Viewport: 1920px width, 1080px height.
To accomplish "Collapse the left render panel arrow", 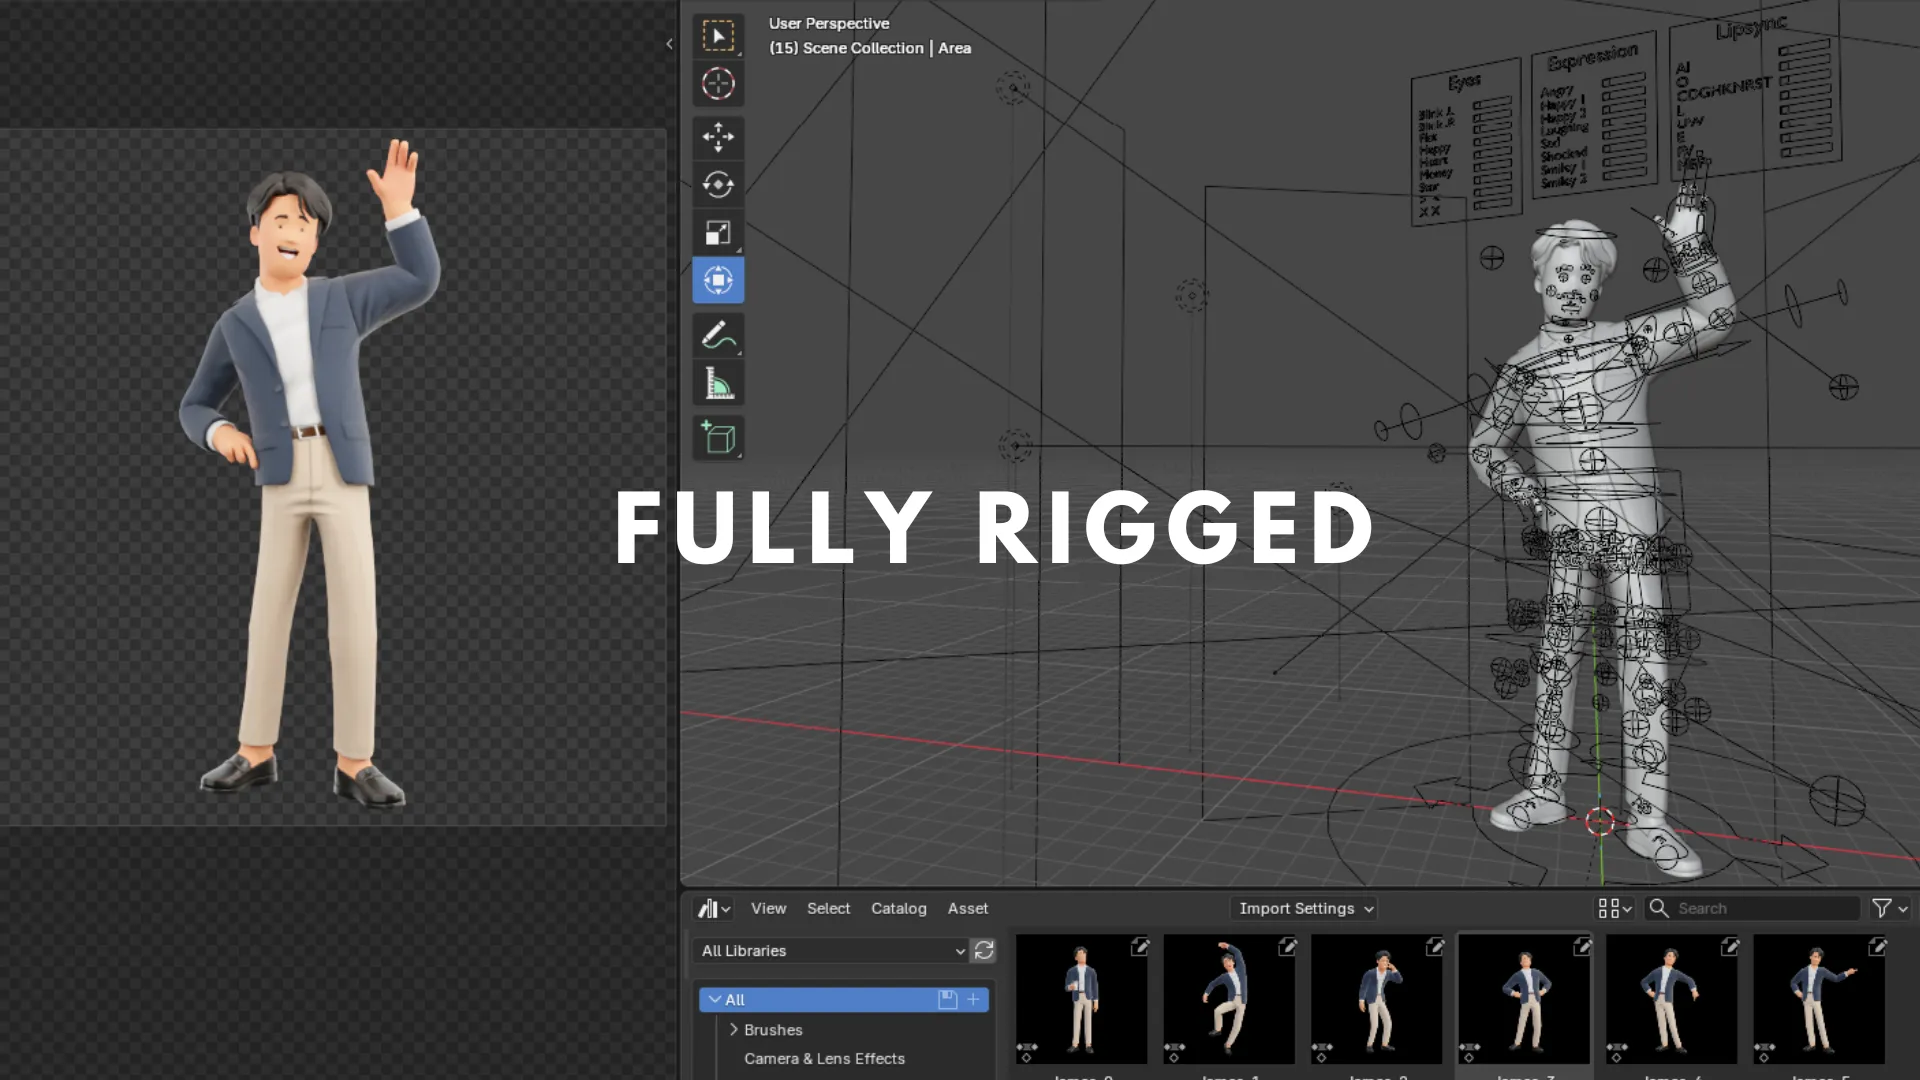I will click(669, 44).
